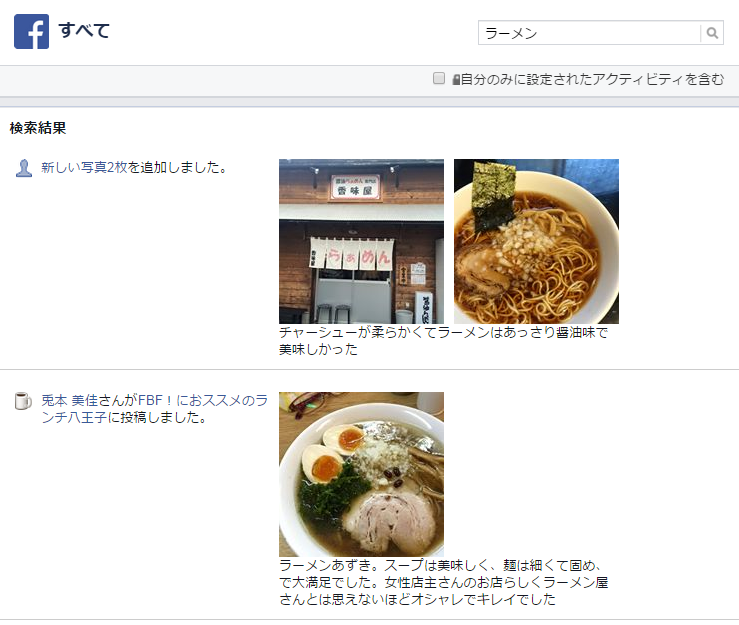The width and height of the screenshot is (739, 625).
Task: Open the soy sauce ramen with nori photo
Action: pos(536,241)
